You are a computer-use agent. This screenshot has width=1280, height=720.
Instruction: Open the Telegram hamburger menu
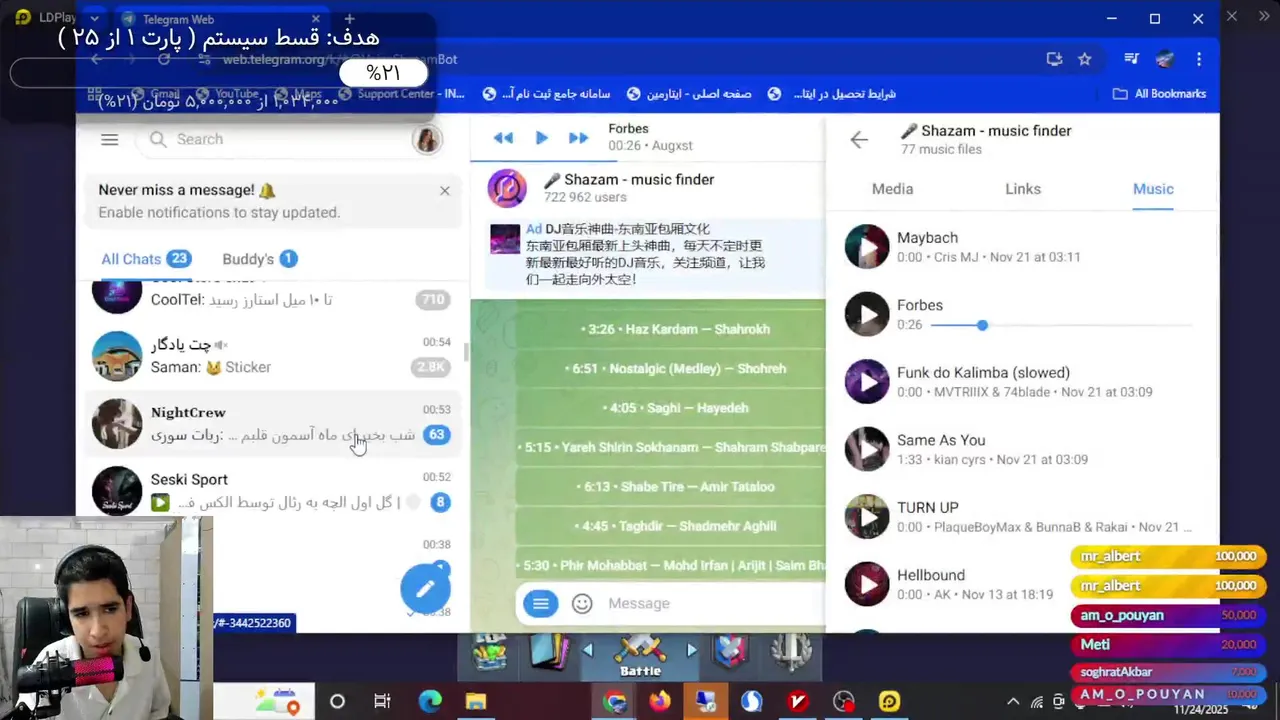(x=110, y=140)
